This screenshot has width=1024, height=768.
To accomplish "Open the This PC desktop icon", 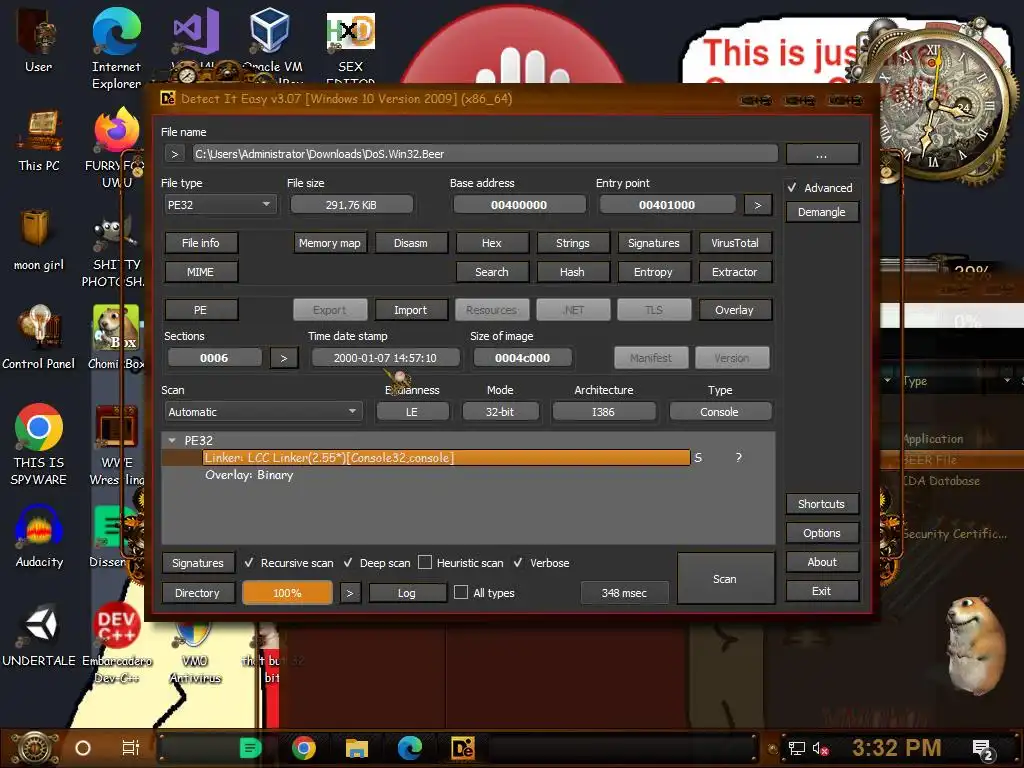I will click(39, 140).
